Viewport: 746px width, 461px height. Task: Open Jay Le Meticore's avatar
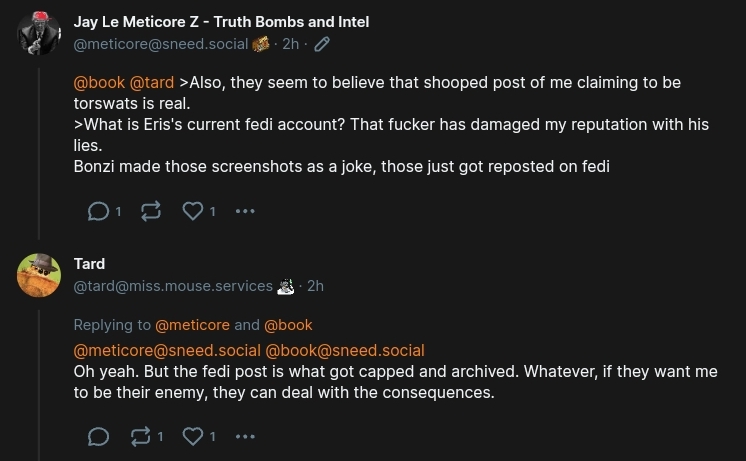pos(39,33)
